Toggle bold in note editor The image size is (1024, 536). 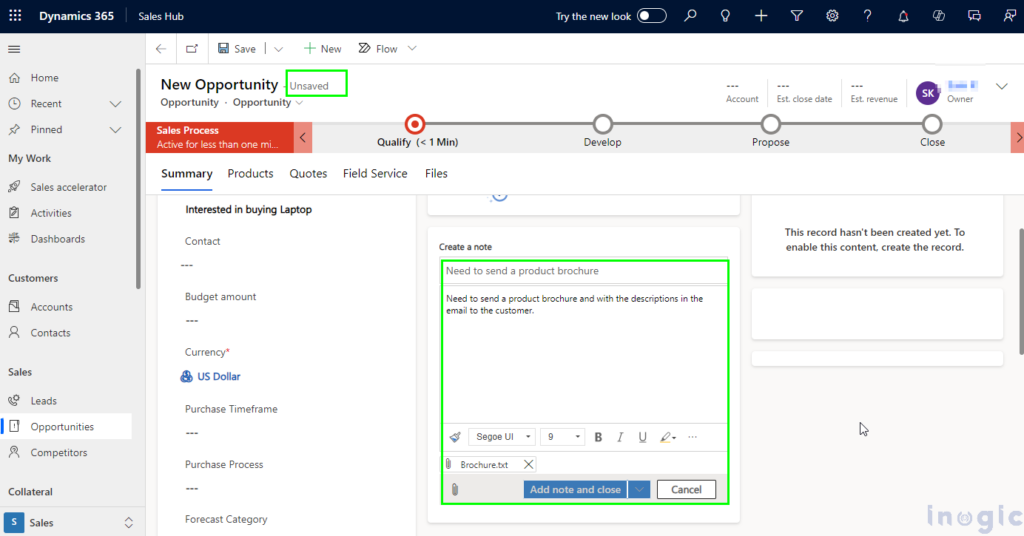pyautogui.click(x=598, y=437)
